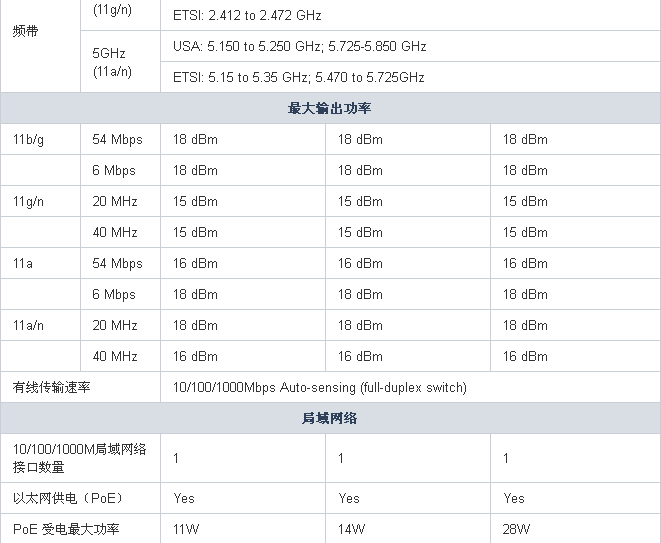Click the 11W power value cell
The width and height of the screenshot is (661, 543).
point(243,529)
